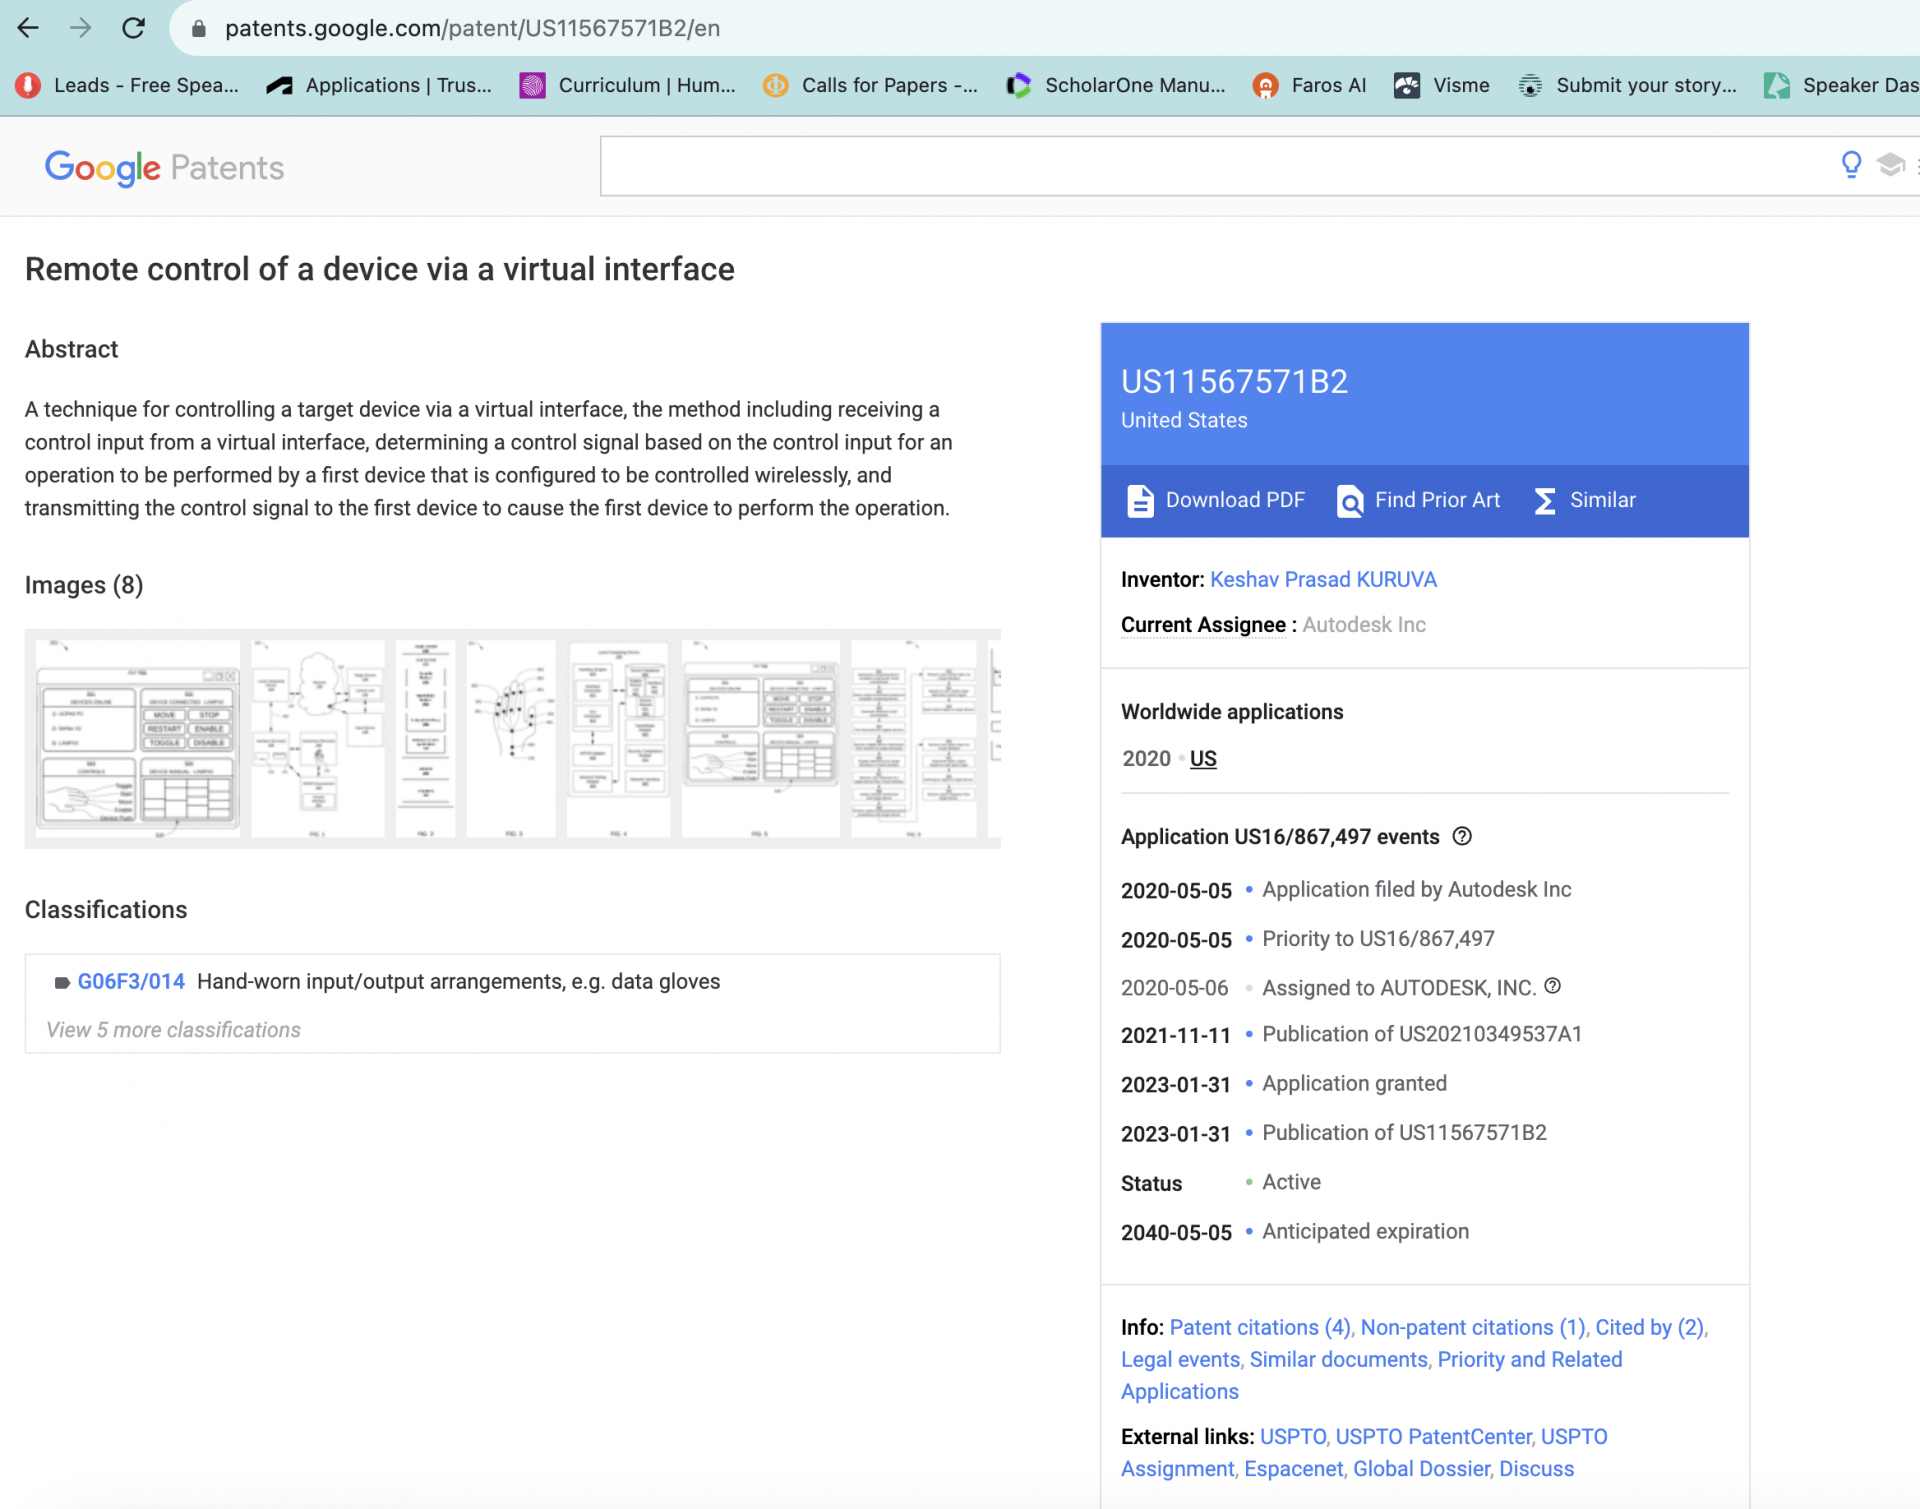Click the browser forward arrow
The width and height of the screenshot is (1920, 1509).
coord(81,28)
